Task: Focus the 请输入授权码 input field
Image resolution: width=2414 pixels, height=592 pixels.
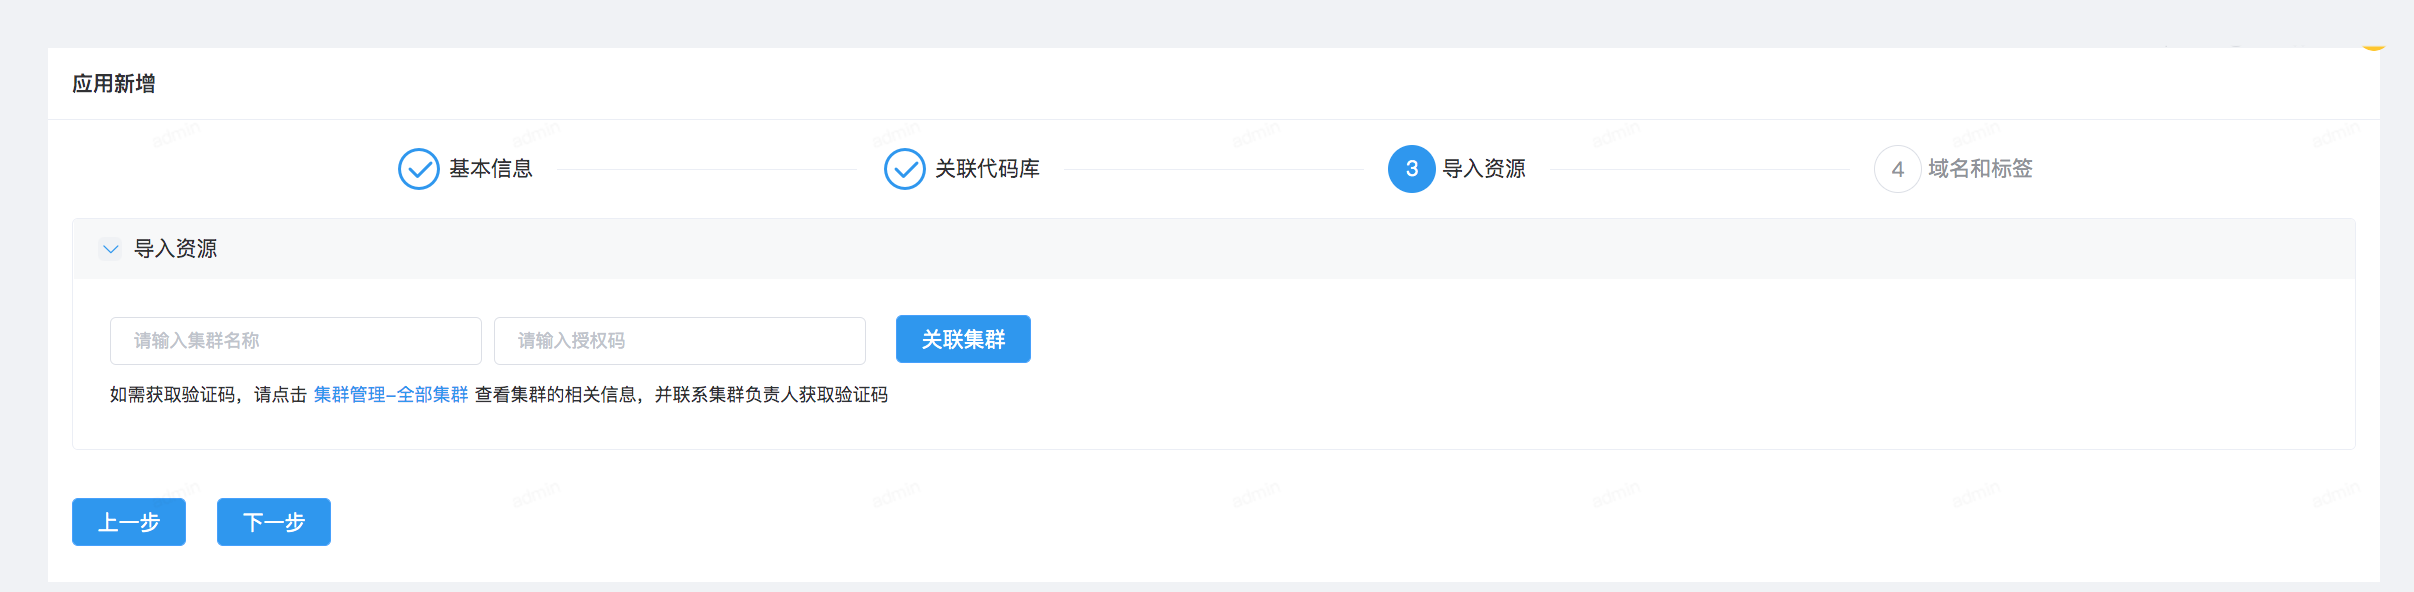Action: point(680,341)
